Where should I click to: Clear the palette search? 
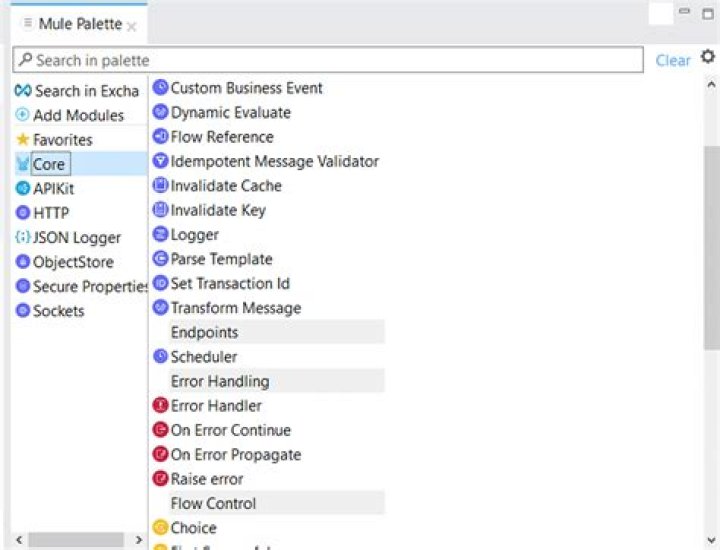coord(673,60)
